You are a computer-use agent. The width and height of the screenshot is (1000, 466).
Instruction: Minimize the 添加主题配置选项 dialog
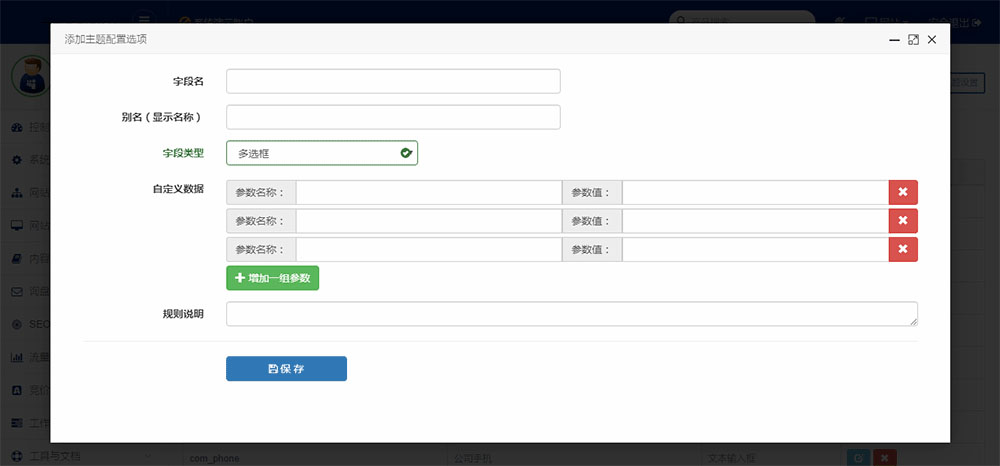(894, 39)
